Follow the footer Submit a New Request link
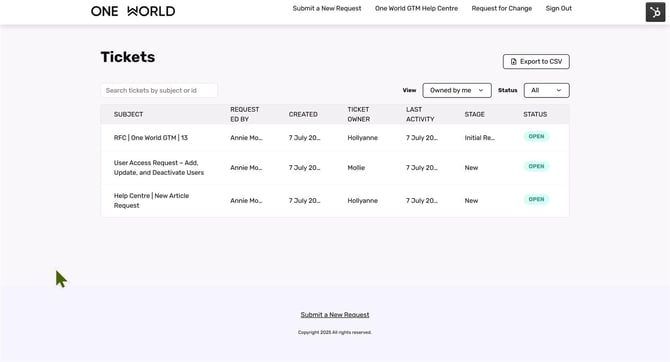 pyautogui.click(x=335, y=315)
